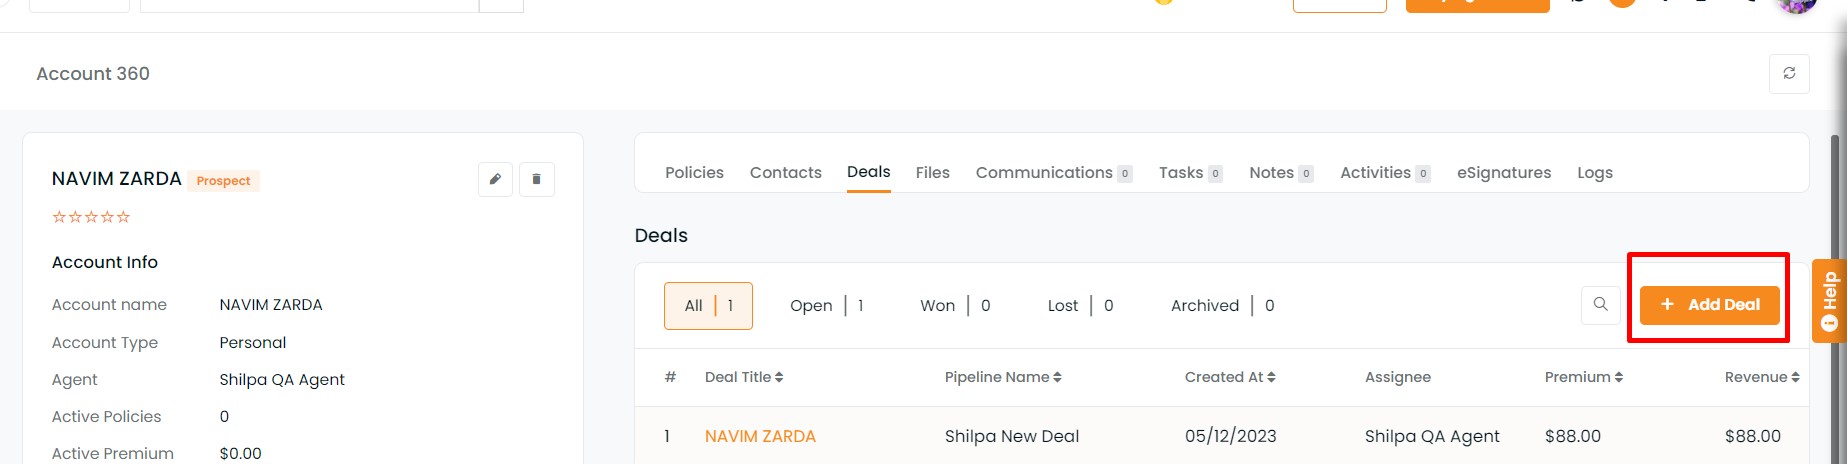This screenshot has height=464, width=1847.
Task: Sort deals by Deal Title
Action: [744, 377]
